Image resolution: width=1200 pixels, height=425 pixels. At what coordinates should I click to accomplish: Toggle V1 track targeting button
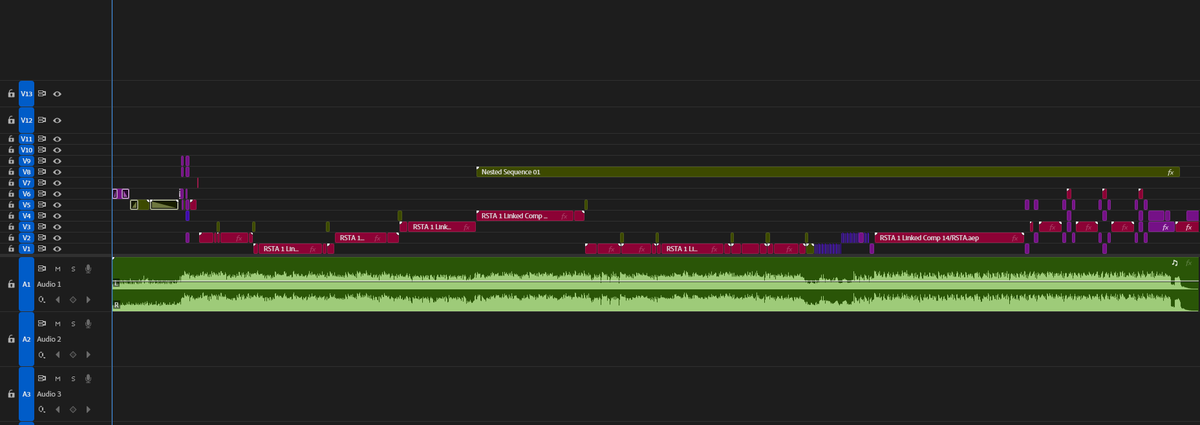[27, 249]
